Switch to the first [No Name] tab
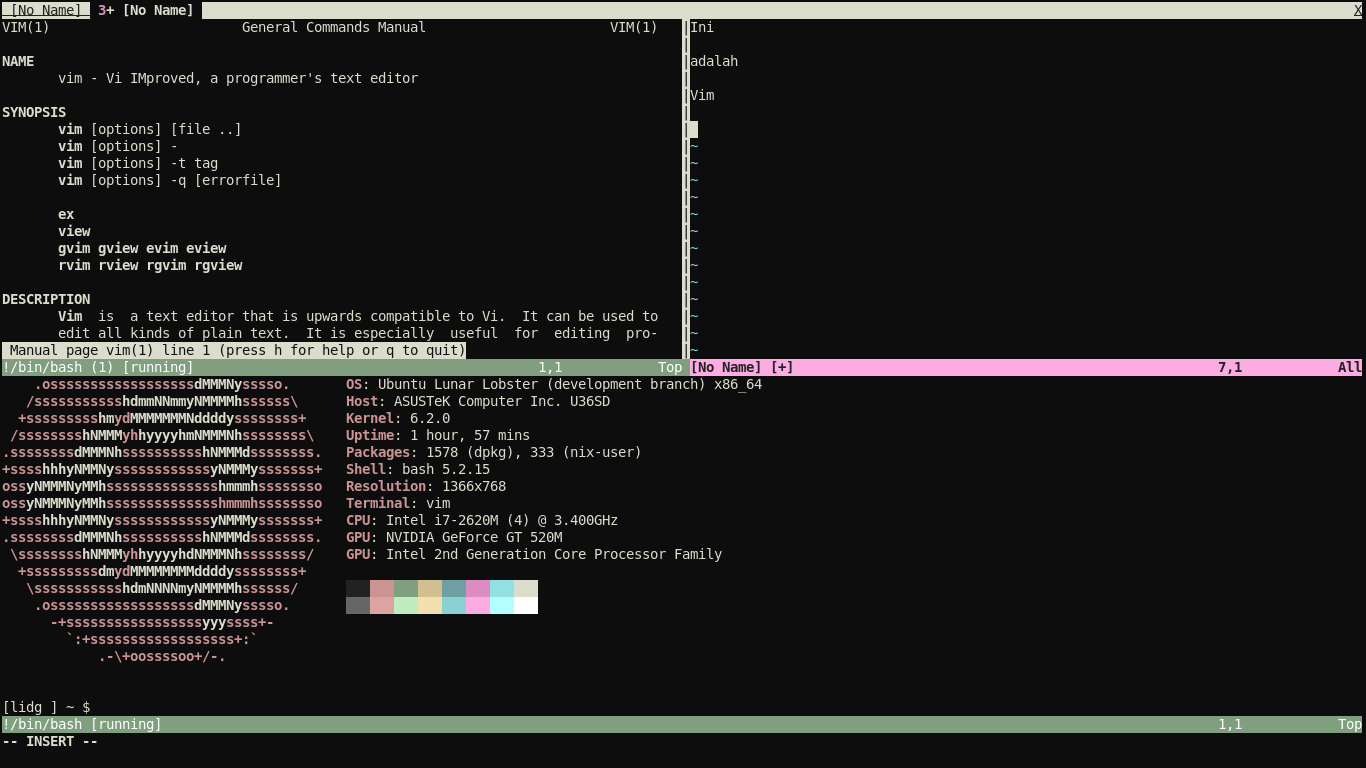Screen dimensions: 1366x768 [x=45, y=10]
